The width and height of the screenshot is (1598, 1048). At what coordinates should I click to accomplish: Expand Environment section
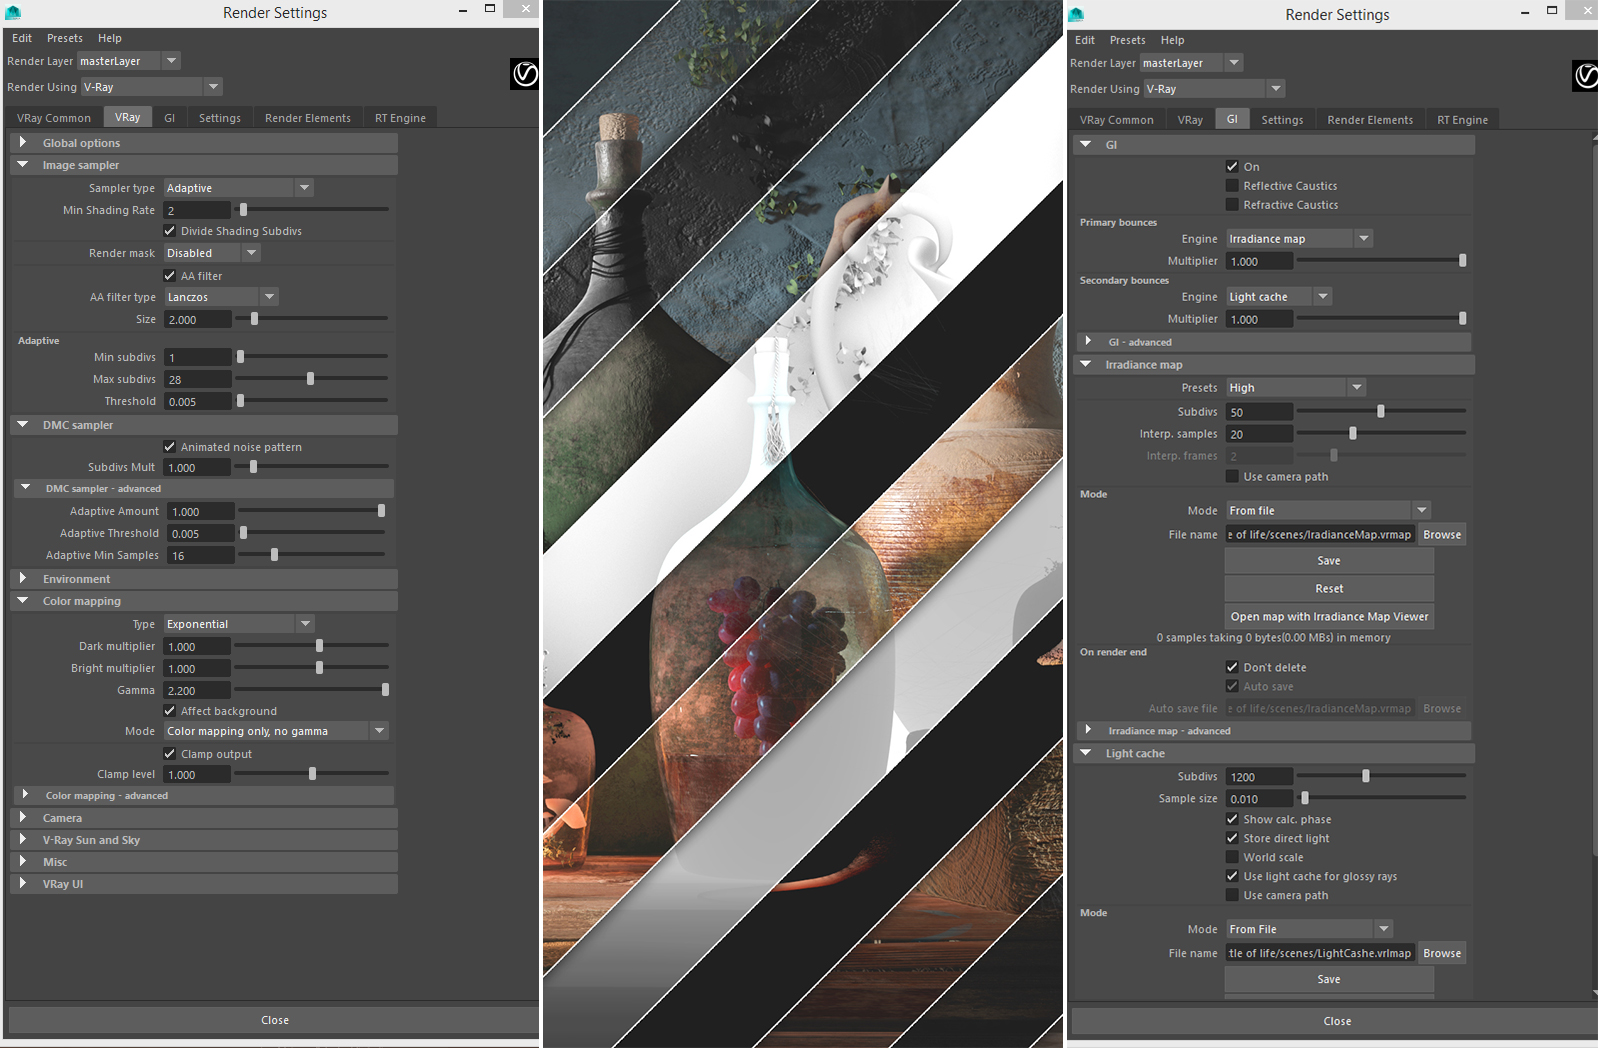coord(204,579)
